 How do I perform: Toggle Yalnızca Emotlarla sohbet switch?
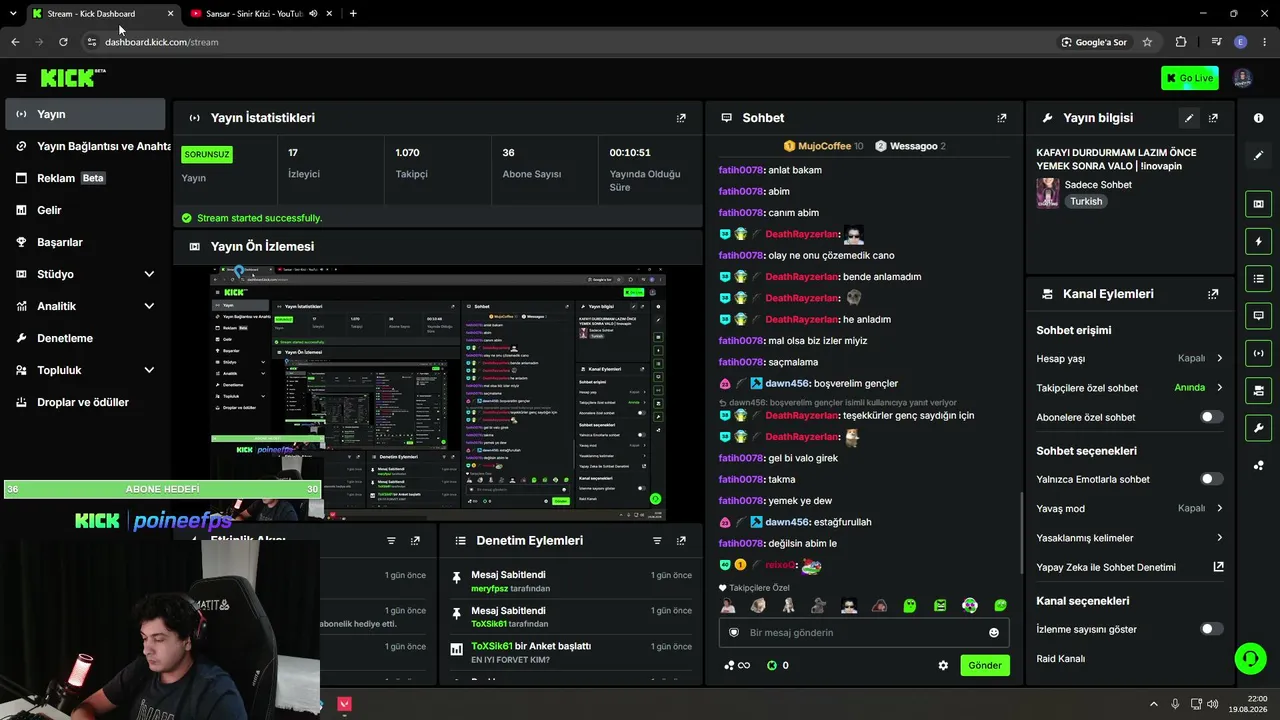[x=1211, y=479]
